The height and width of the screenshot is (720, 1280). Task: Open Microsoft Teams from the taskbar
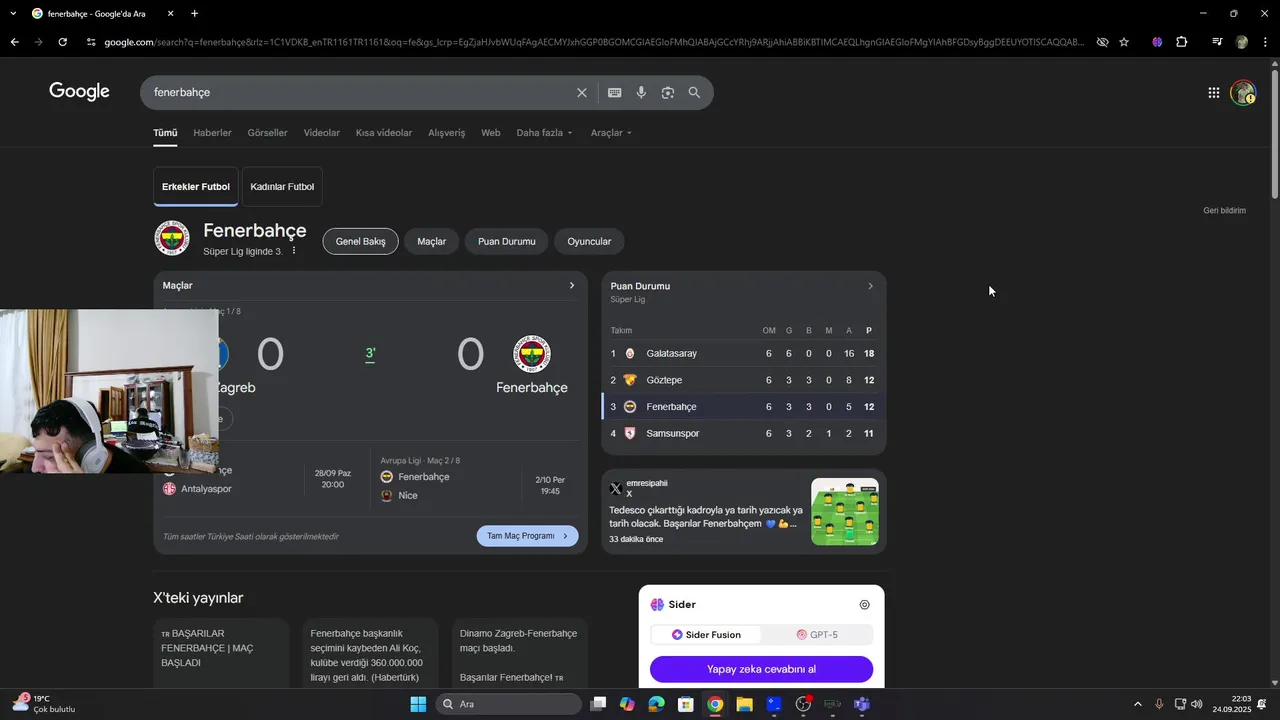point(862,704)
